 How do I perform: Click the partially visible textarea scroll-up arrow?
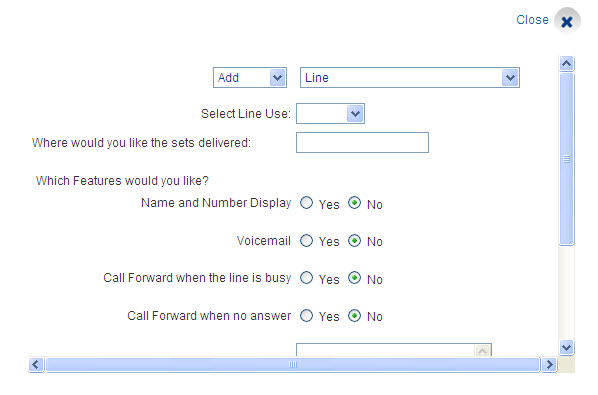tap(482, 350)
